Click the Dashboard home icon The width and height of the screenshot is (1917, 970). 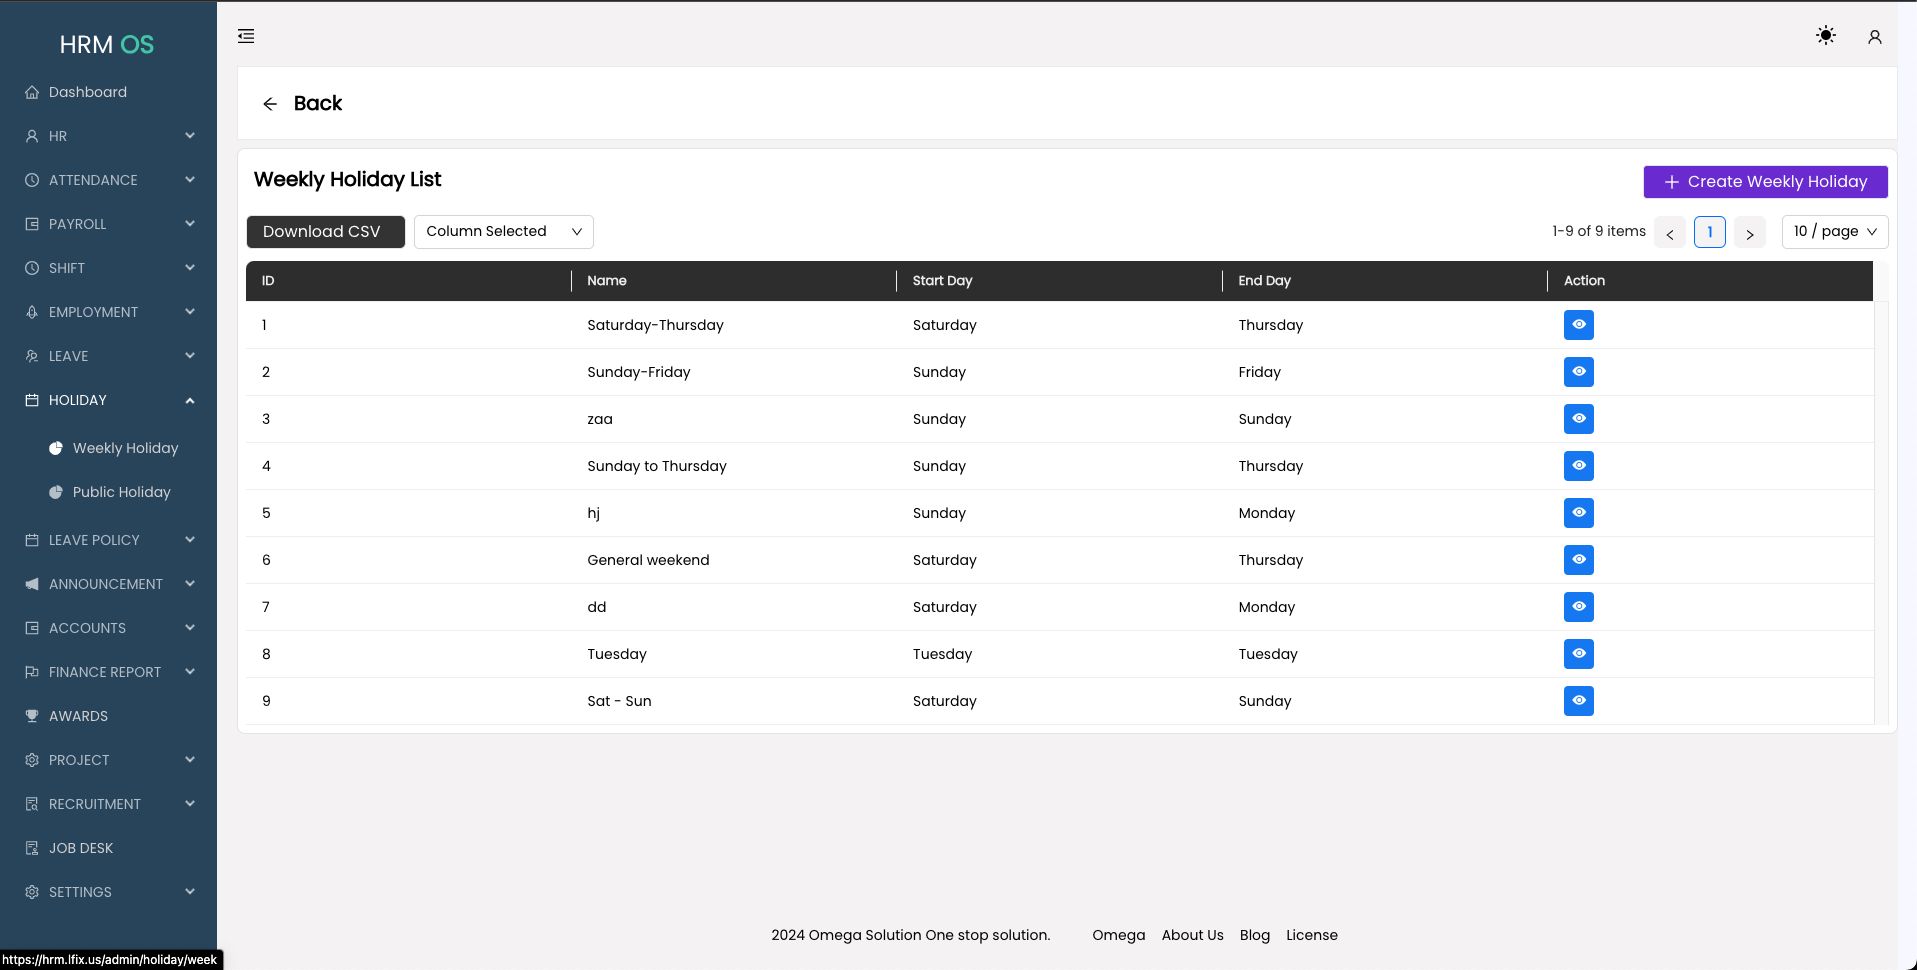pyautogui.click(x=32, y=92)
